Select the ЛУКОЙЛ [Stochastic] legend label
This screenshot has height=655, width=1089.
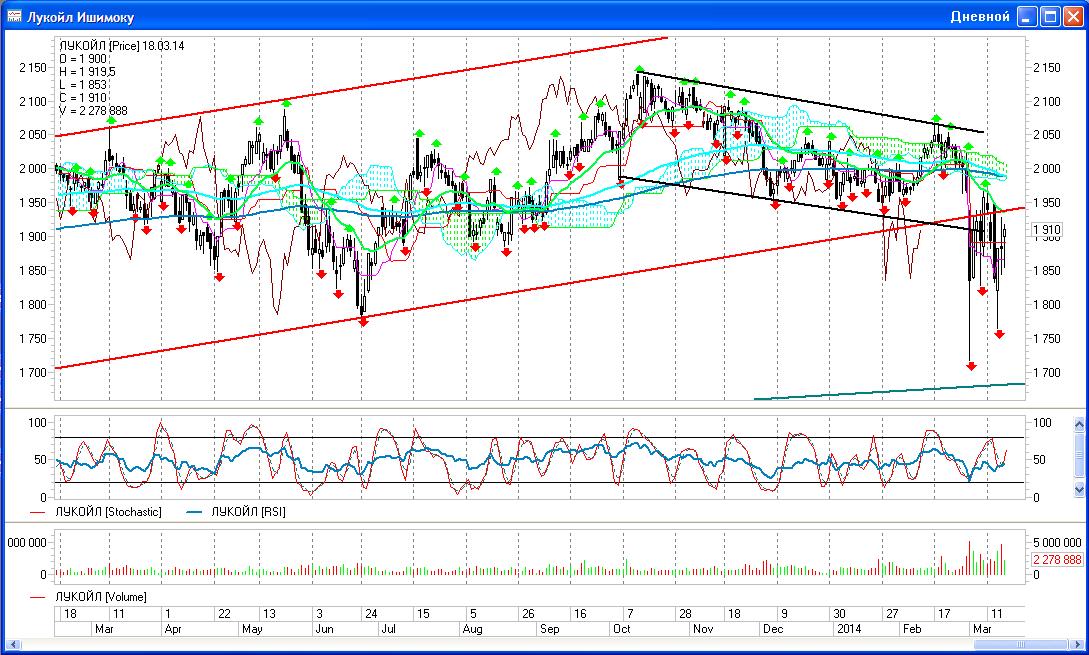click(108, 512)
